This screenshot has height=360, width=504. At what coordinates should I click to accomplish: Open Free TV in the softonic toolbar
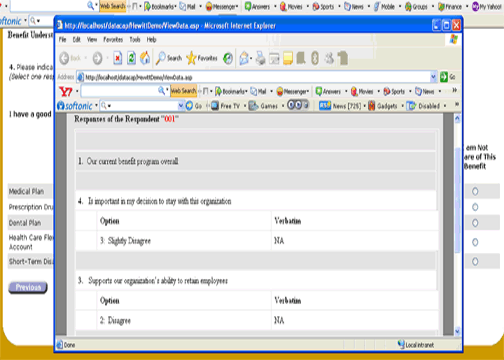(x=226, y=106)
